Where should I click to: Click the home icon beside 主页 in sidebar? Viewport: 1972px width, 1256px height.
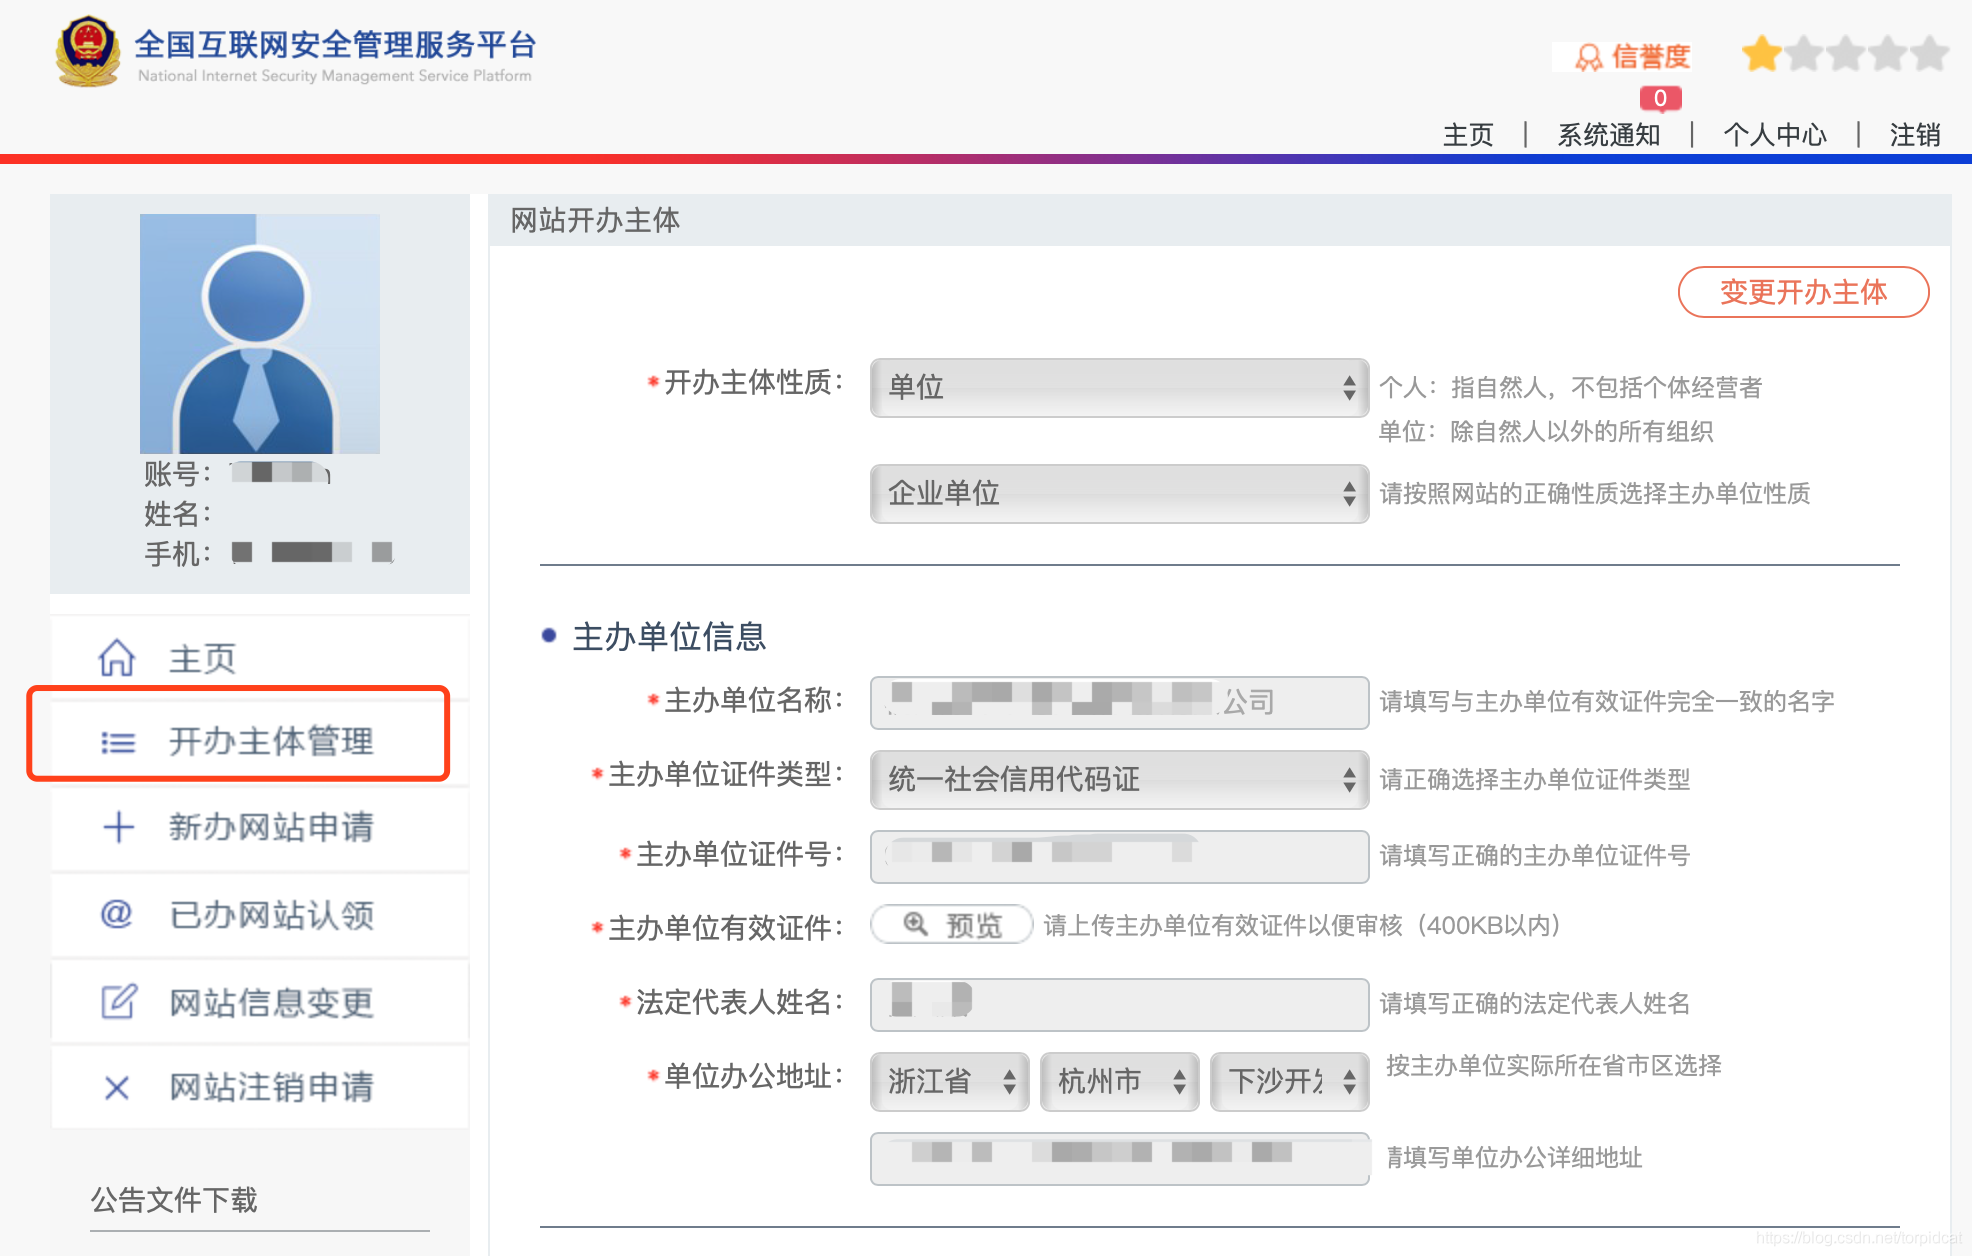116,658
